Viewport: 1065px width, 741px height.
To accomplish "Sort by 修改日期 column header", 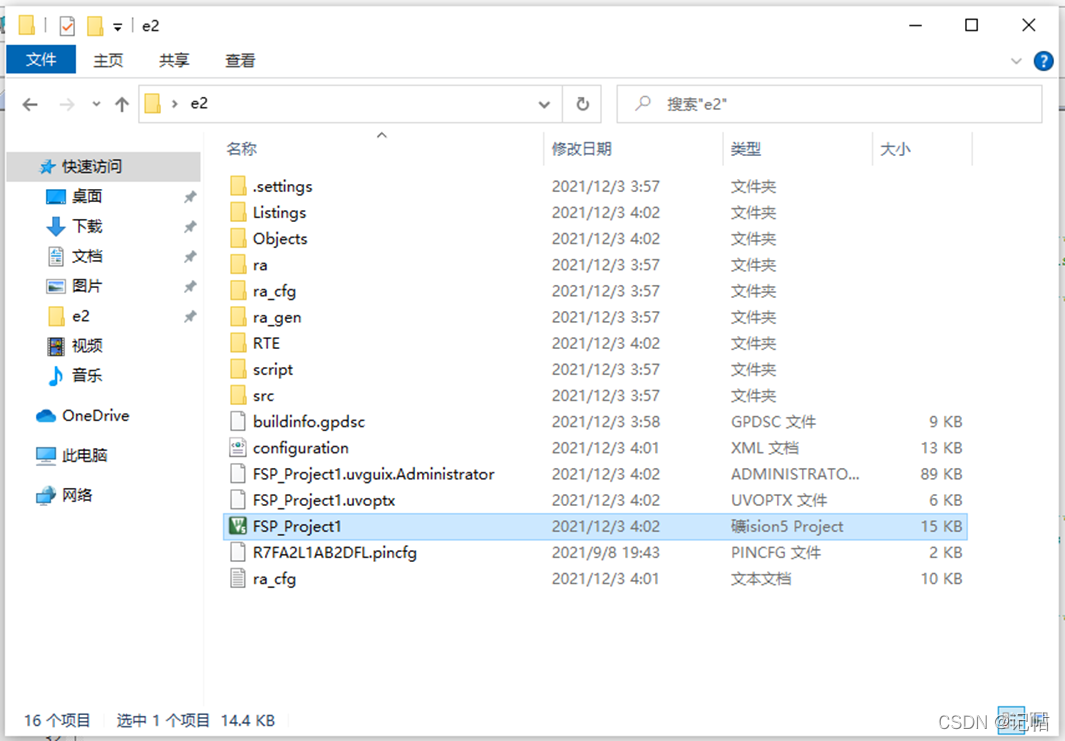I will 581,149.
